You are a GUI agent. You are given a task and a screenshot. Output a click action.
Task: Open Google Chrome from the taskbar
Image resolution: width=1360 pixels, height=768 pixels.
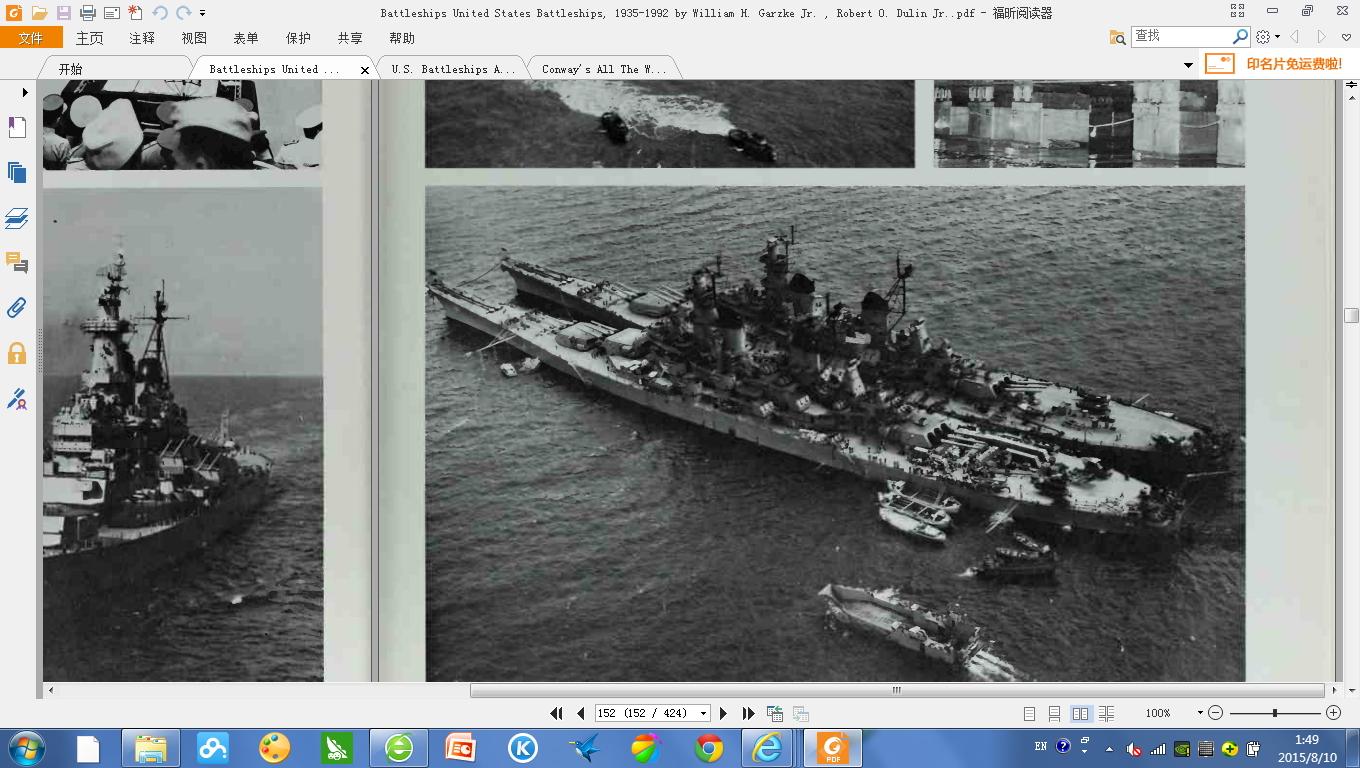click(x=709, y=748)
